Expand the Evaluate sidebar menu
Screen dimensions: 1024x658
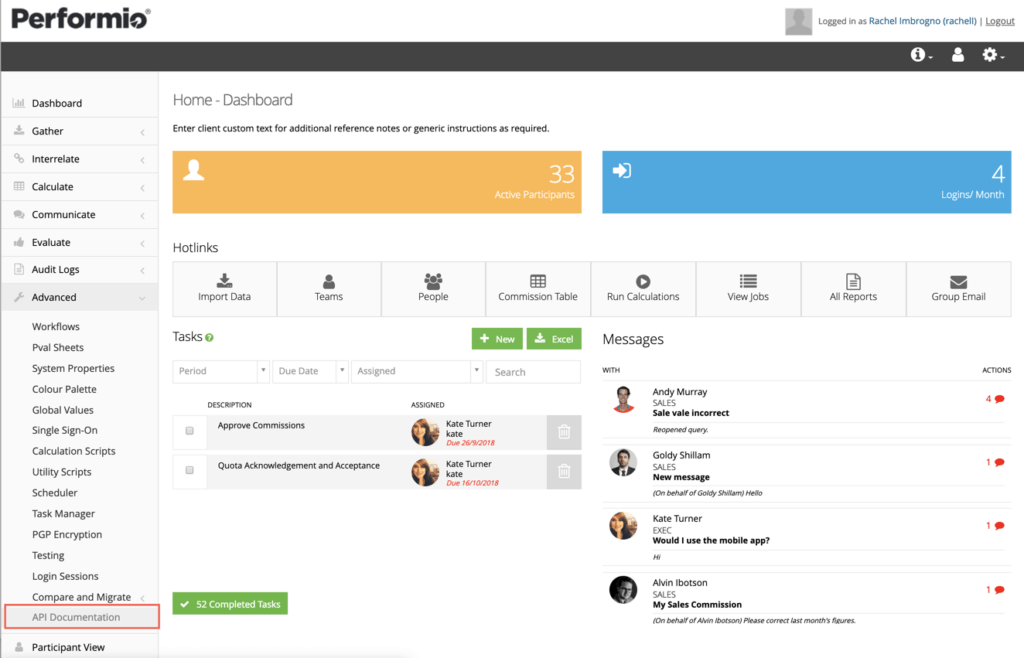tap(80, 242)
